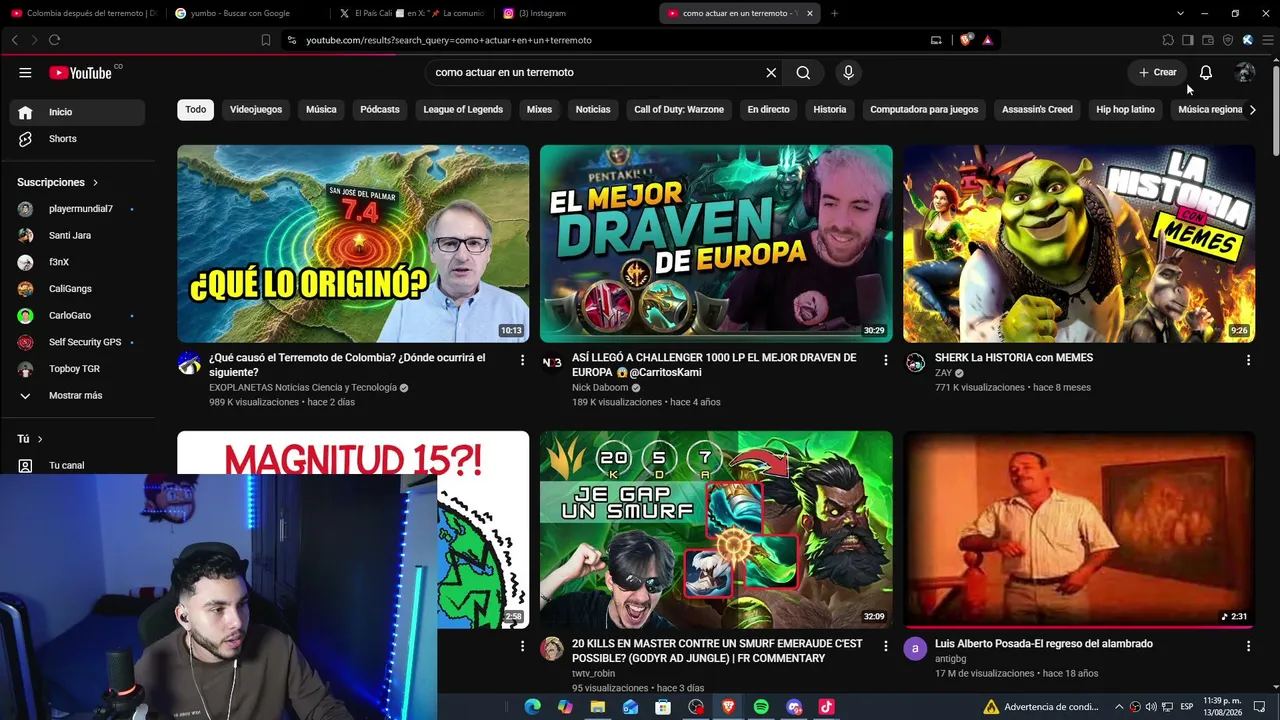This screenshot has height=720, width=1280.
Task: Open Brave Shields lion icon
Action: [965, 40]
